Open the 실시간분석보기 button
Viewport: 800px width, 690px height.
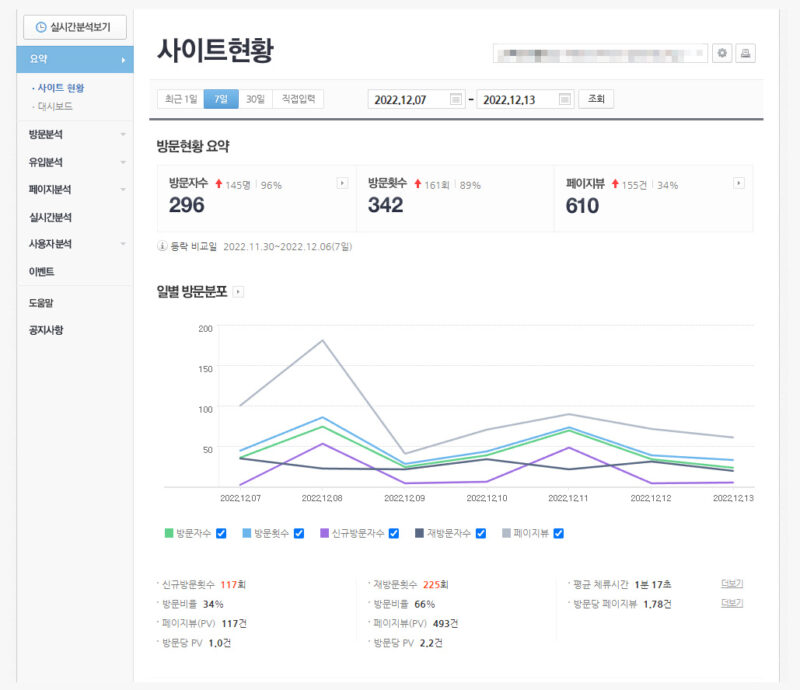(74, 27)
